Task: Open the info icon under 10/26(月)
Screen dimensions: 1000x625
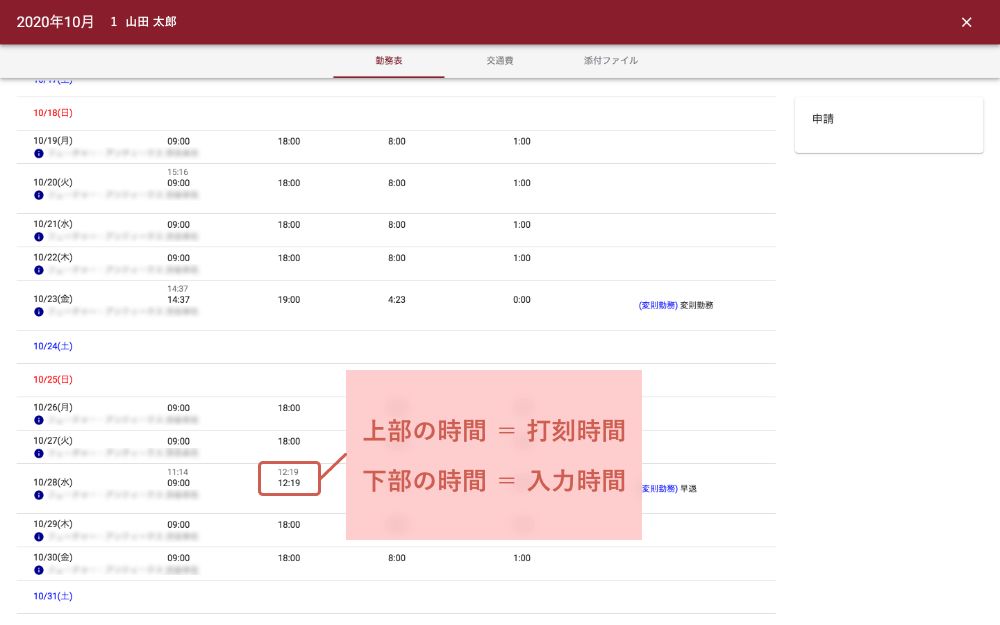Action: point(38,421)
